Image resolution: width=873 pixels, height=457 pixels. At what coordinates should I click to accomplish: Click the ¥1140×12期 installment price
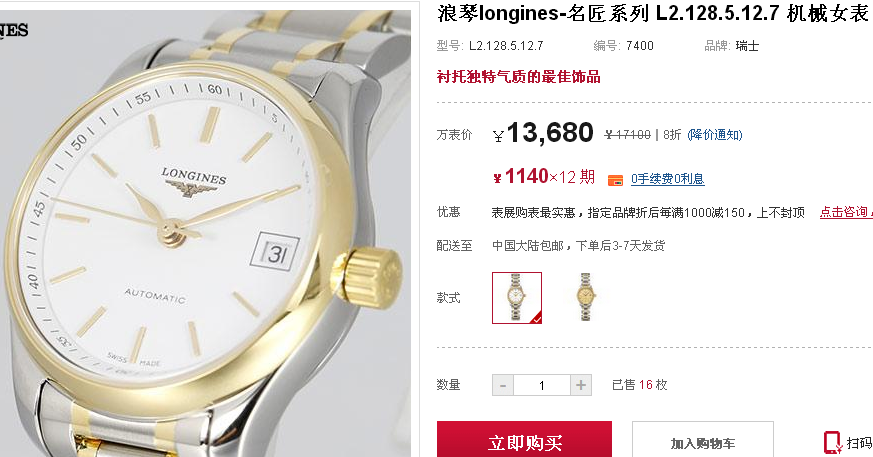[x=544, y=177]
